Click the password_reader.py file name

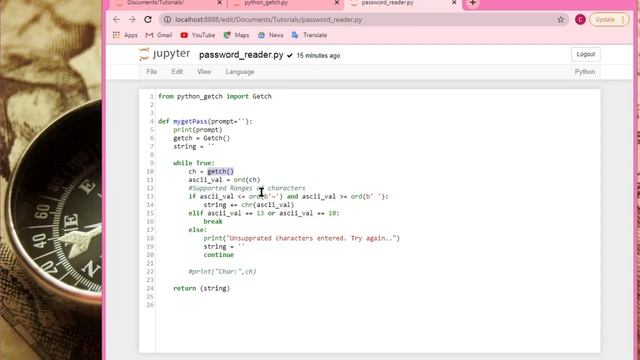pyautogui.click(x=241, y=55)
